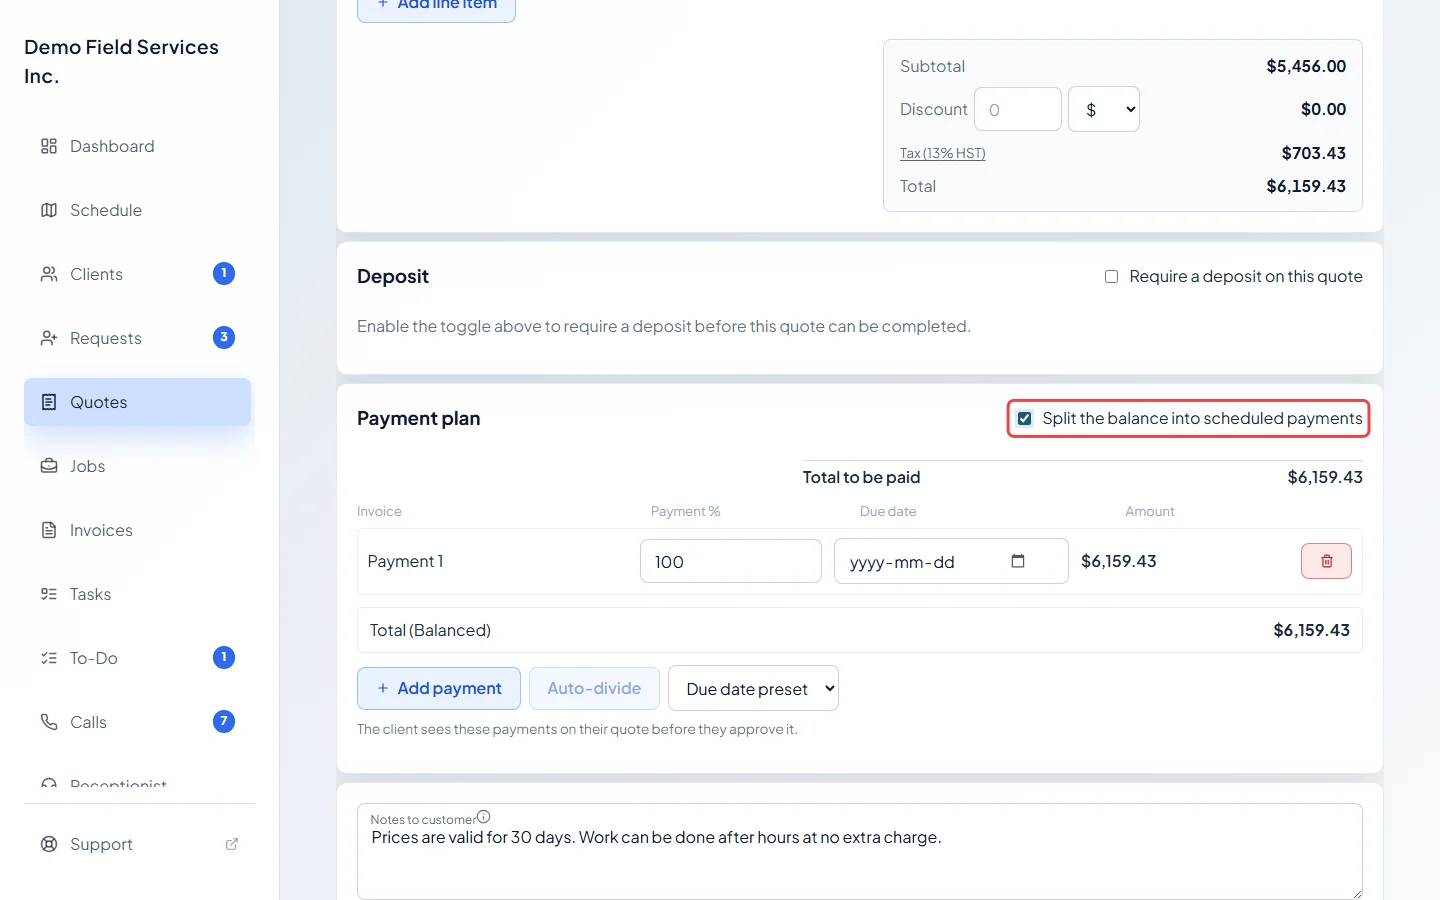1440x900 pixels.
Task: Open the calendar picker in due date field
Action: 1018,561
